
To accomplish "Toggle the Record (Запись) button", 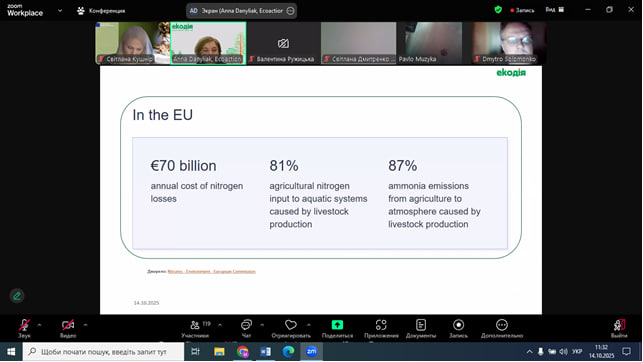I will click(458, 325).
